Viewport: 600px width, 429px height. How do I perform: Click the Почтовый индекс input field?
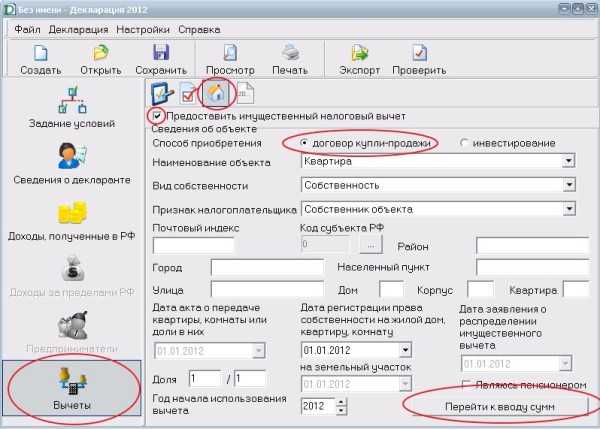(193, 245)
